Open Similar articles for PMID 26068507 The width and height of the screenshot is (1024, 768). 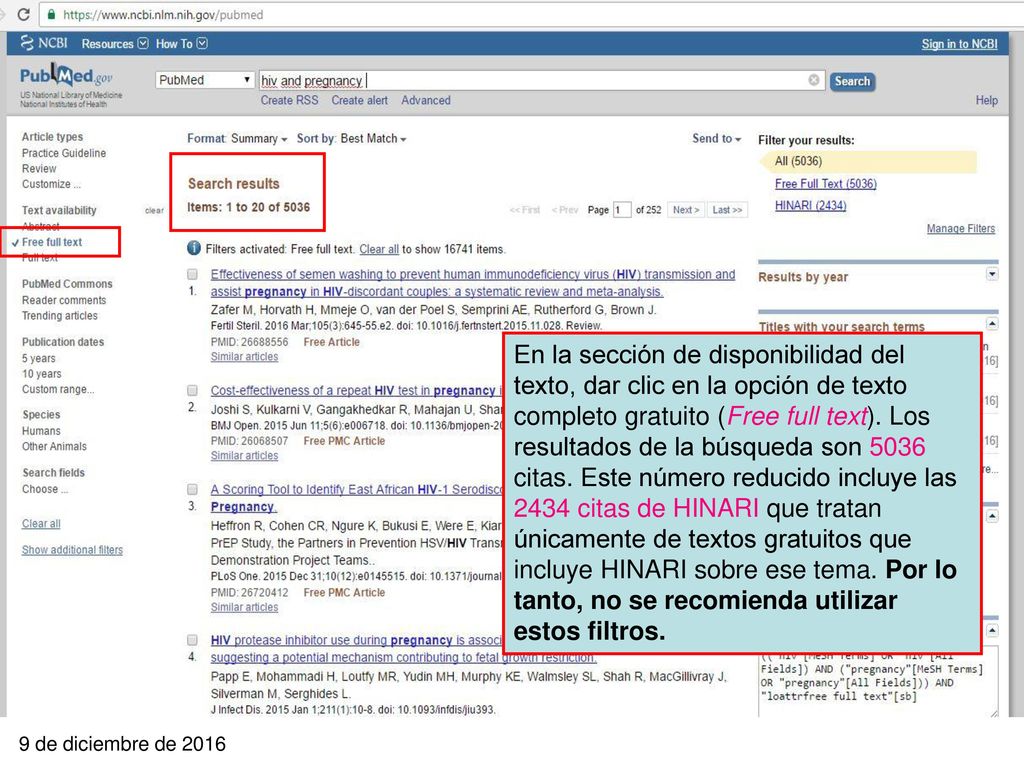[244, 456]
